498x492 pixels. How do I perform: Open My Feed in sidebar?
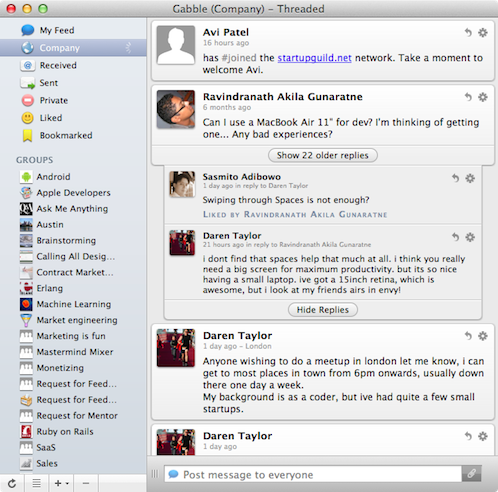[x=73, y=30]
